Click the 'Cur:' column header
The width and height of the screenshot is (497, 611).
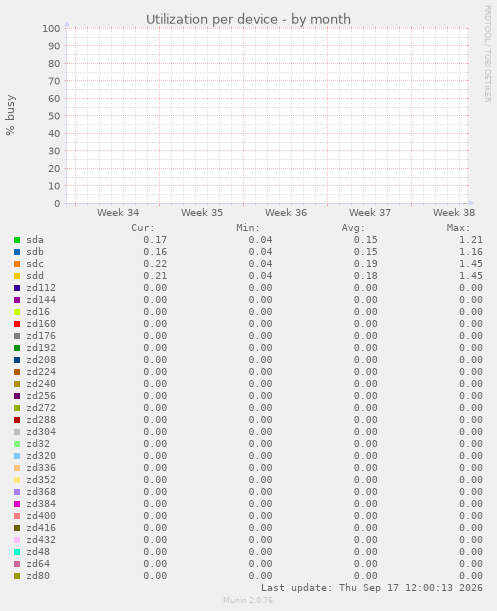[143, 228]
